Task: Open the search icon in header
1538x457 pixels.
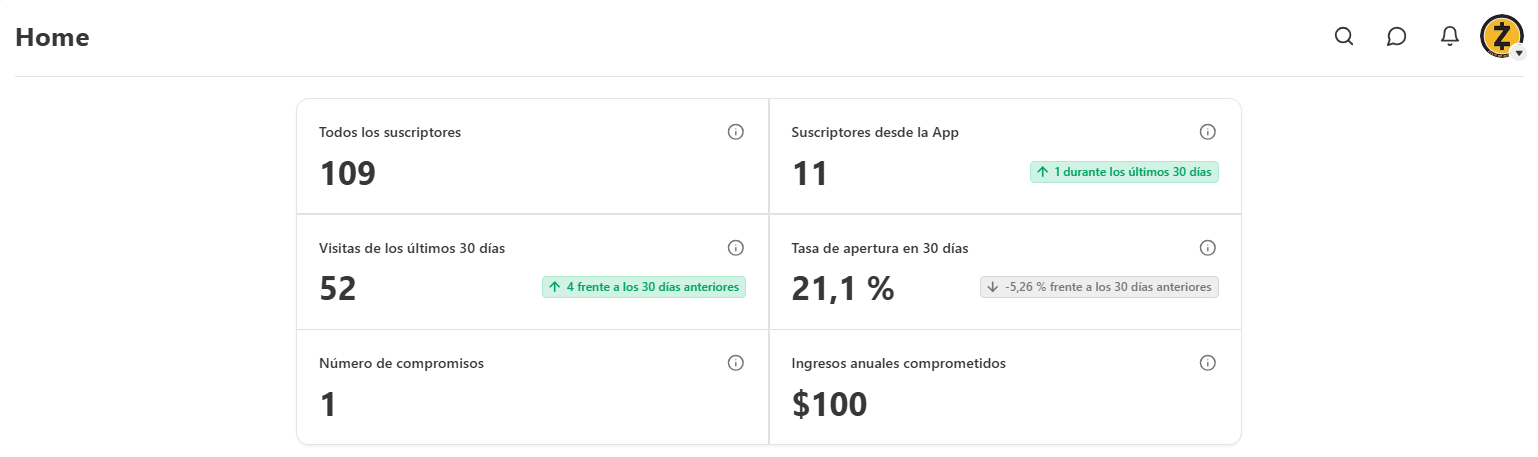Action: [1344, 37]
